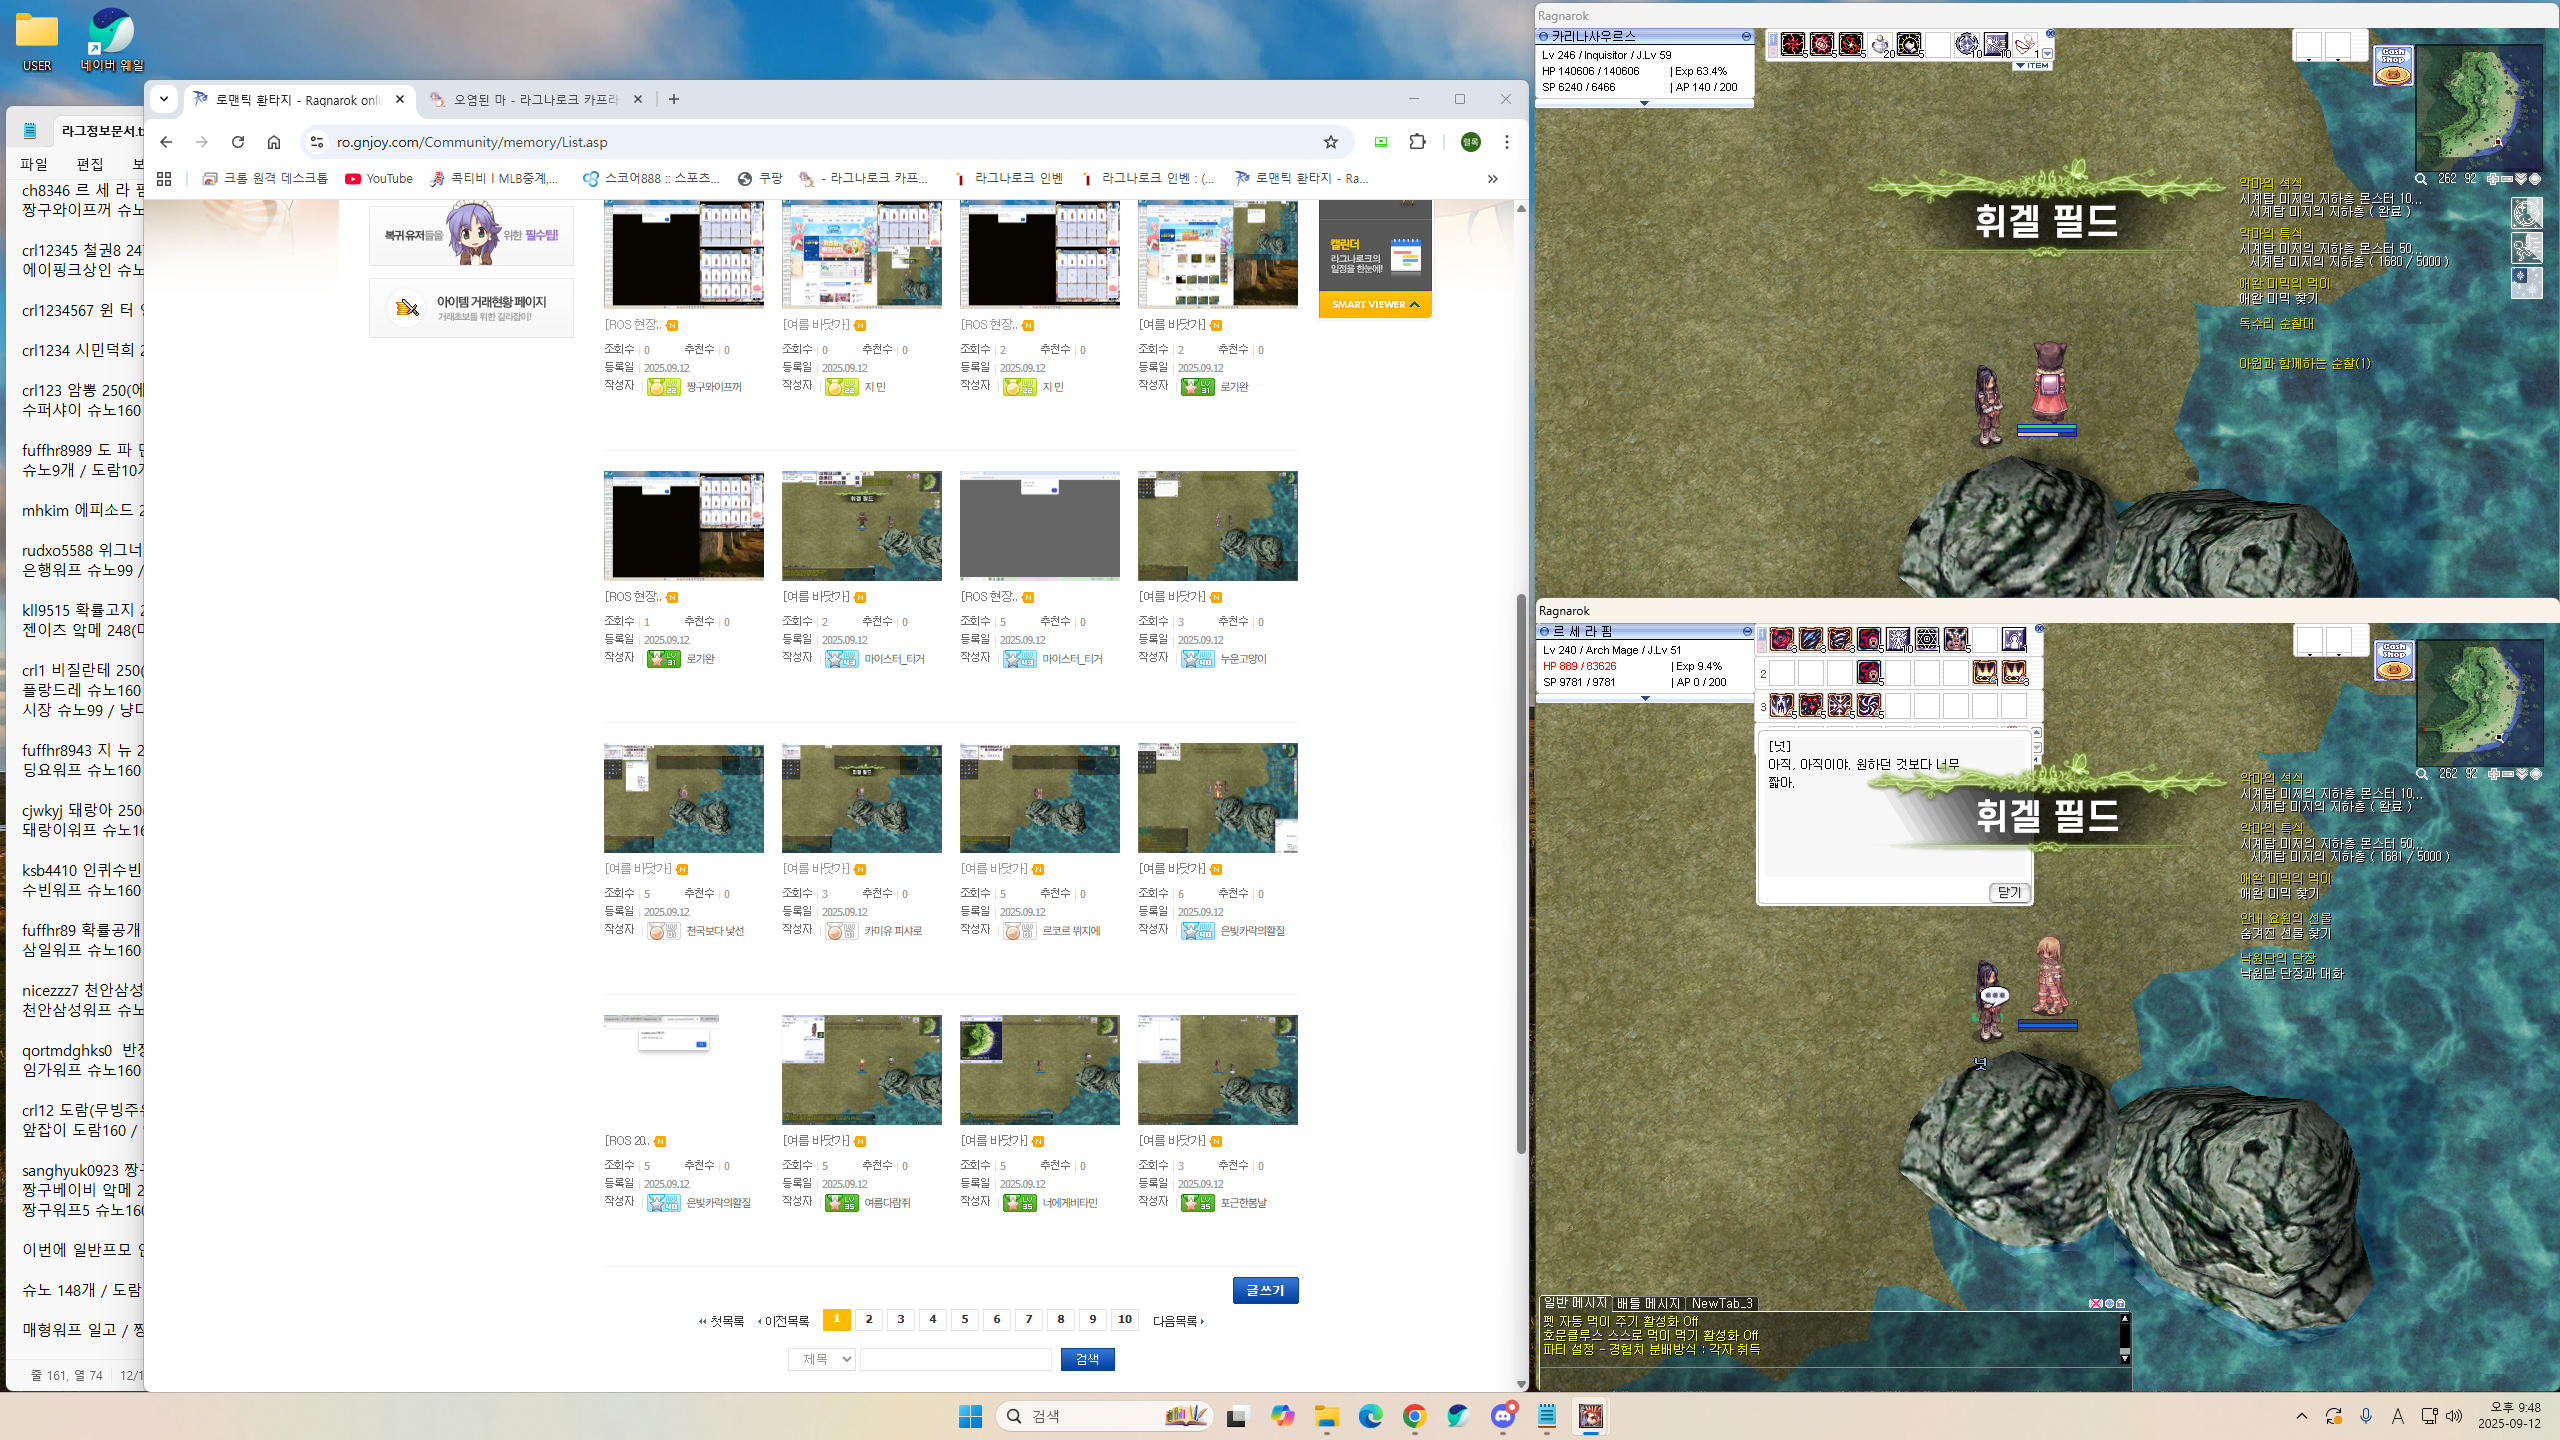The image size is (2560, 1440).
Task: Click 검색 search button below pagination
Action: (1087, 1359)
